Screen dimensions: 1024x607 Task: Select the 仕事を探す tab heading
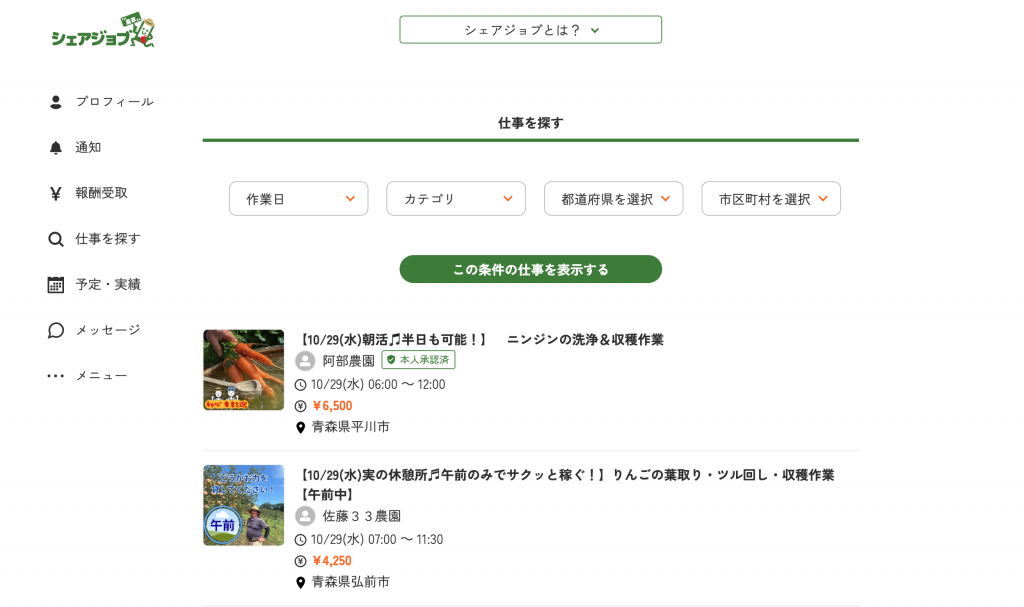[x=530, y=123]
